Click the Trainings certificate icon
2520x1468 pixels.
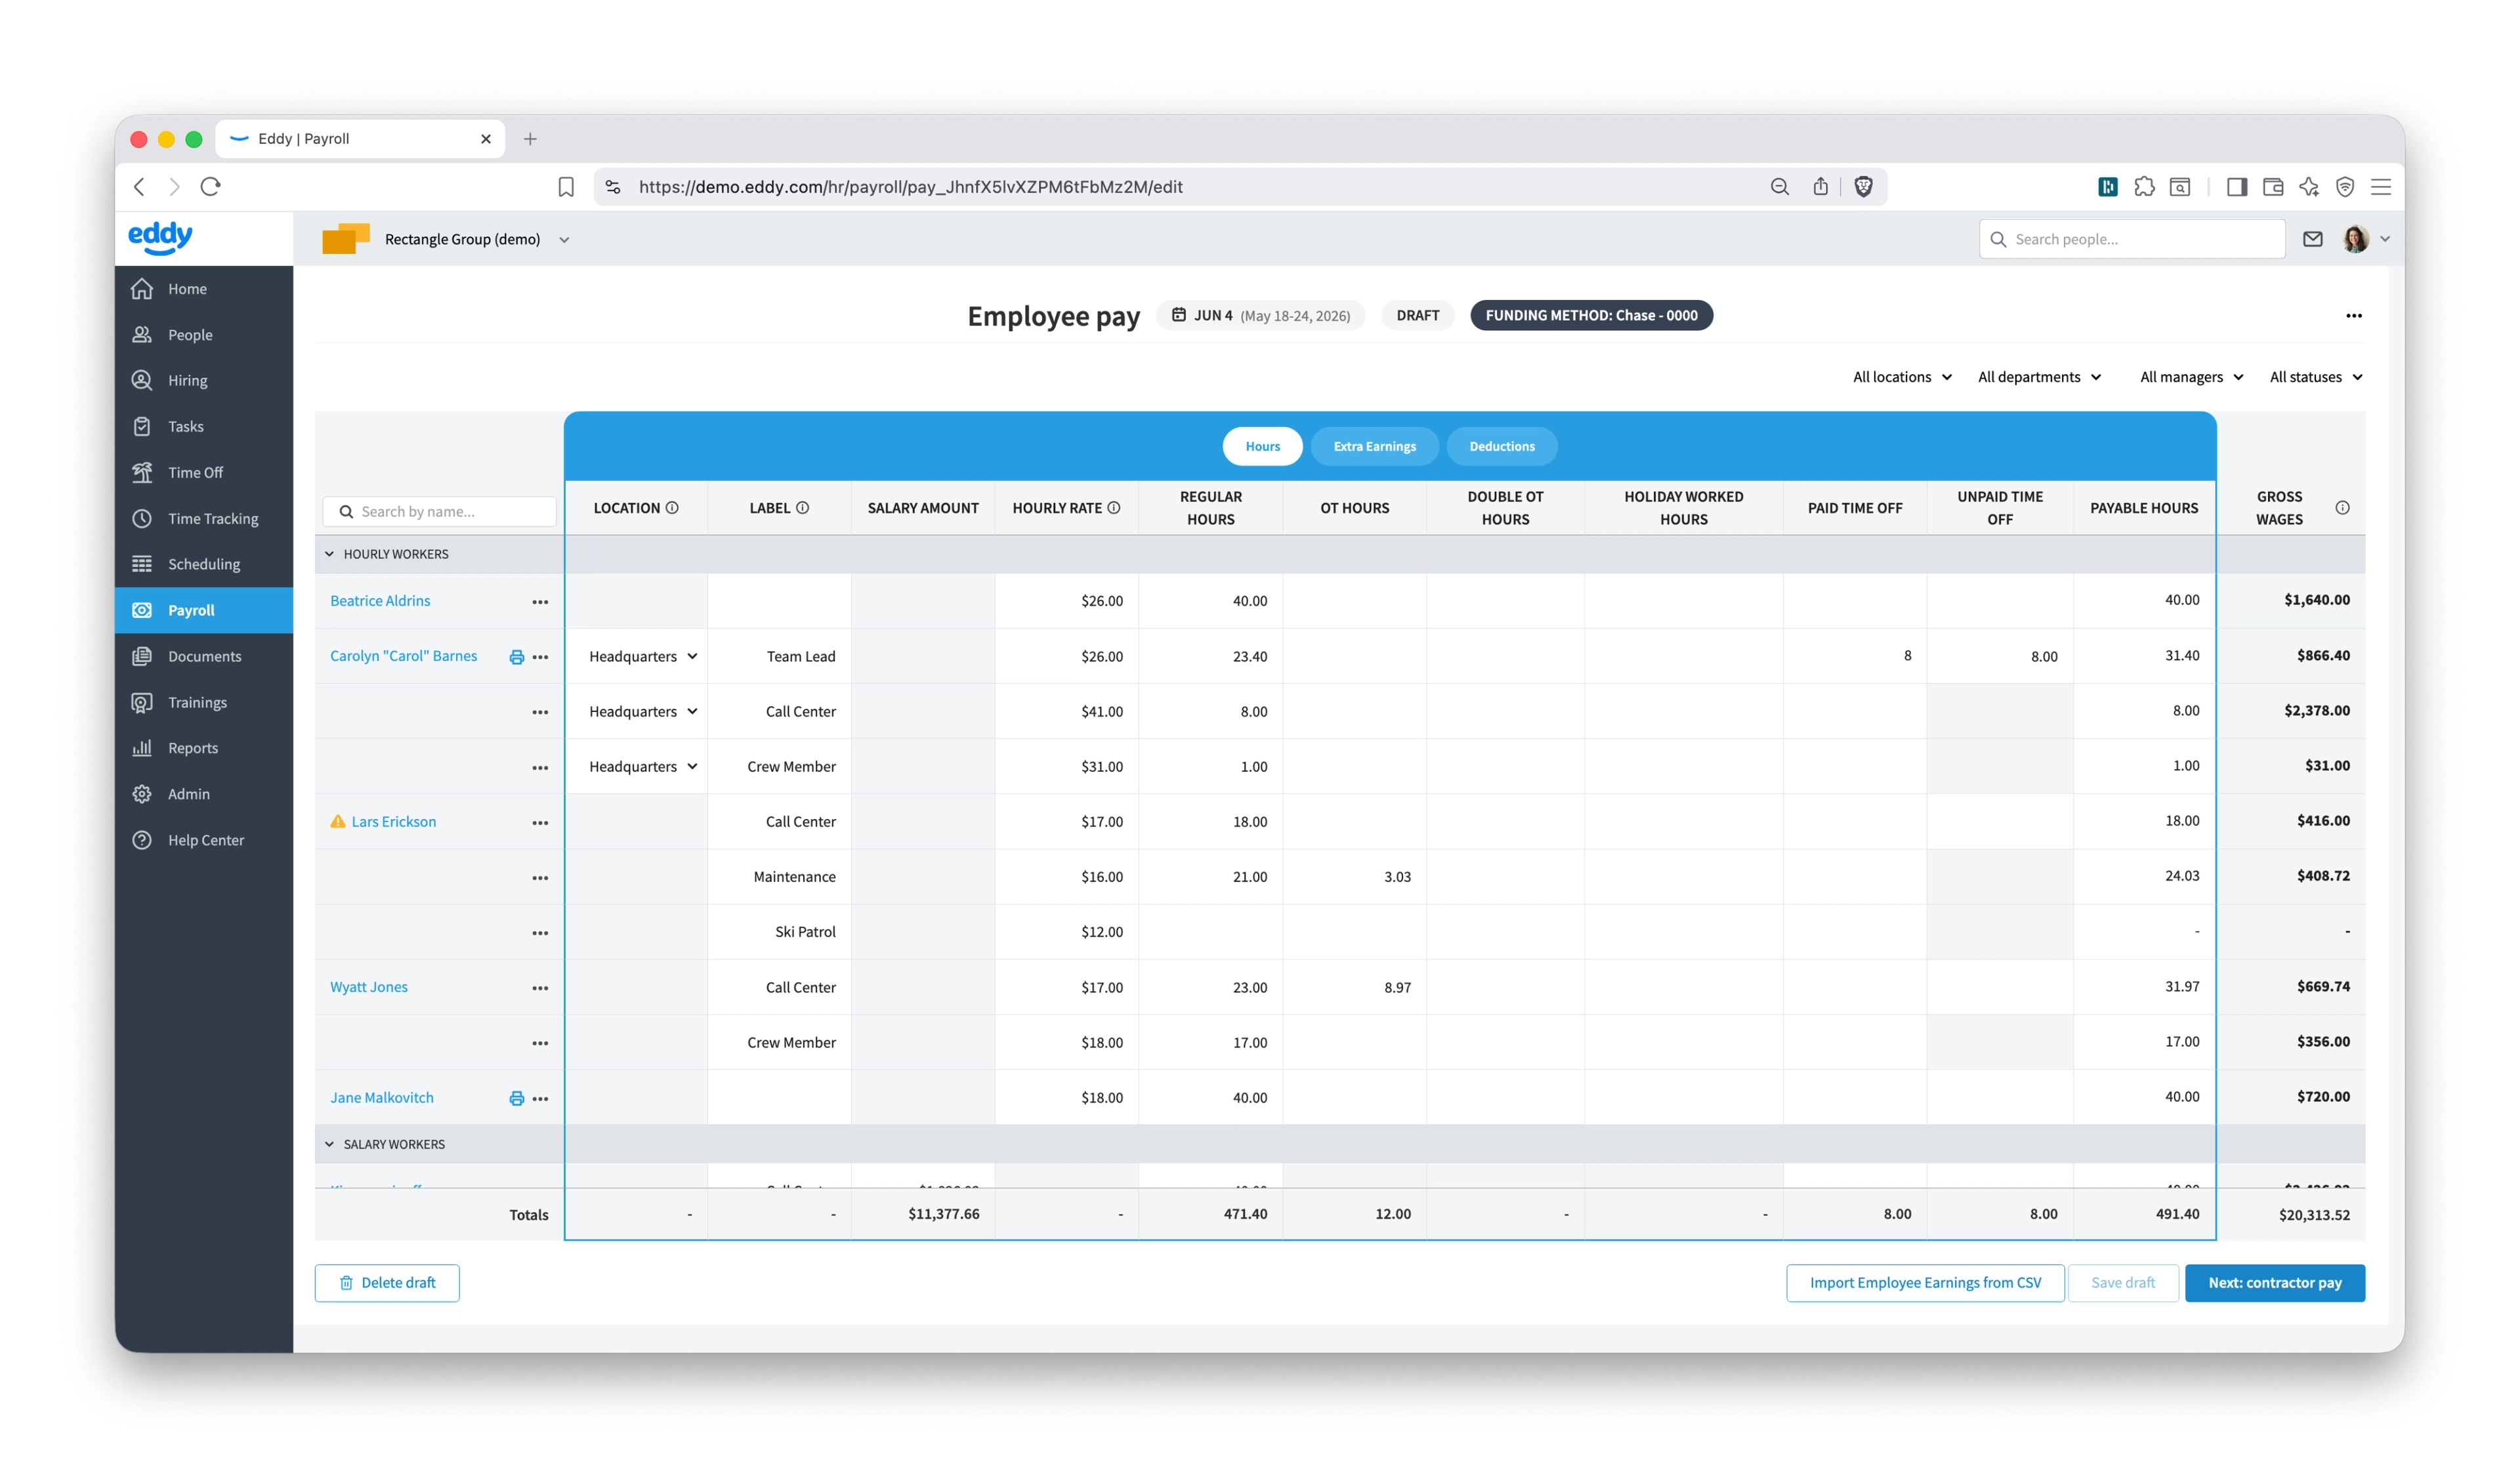pos(142,702)
